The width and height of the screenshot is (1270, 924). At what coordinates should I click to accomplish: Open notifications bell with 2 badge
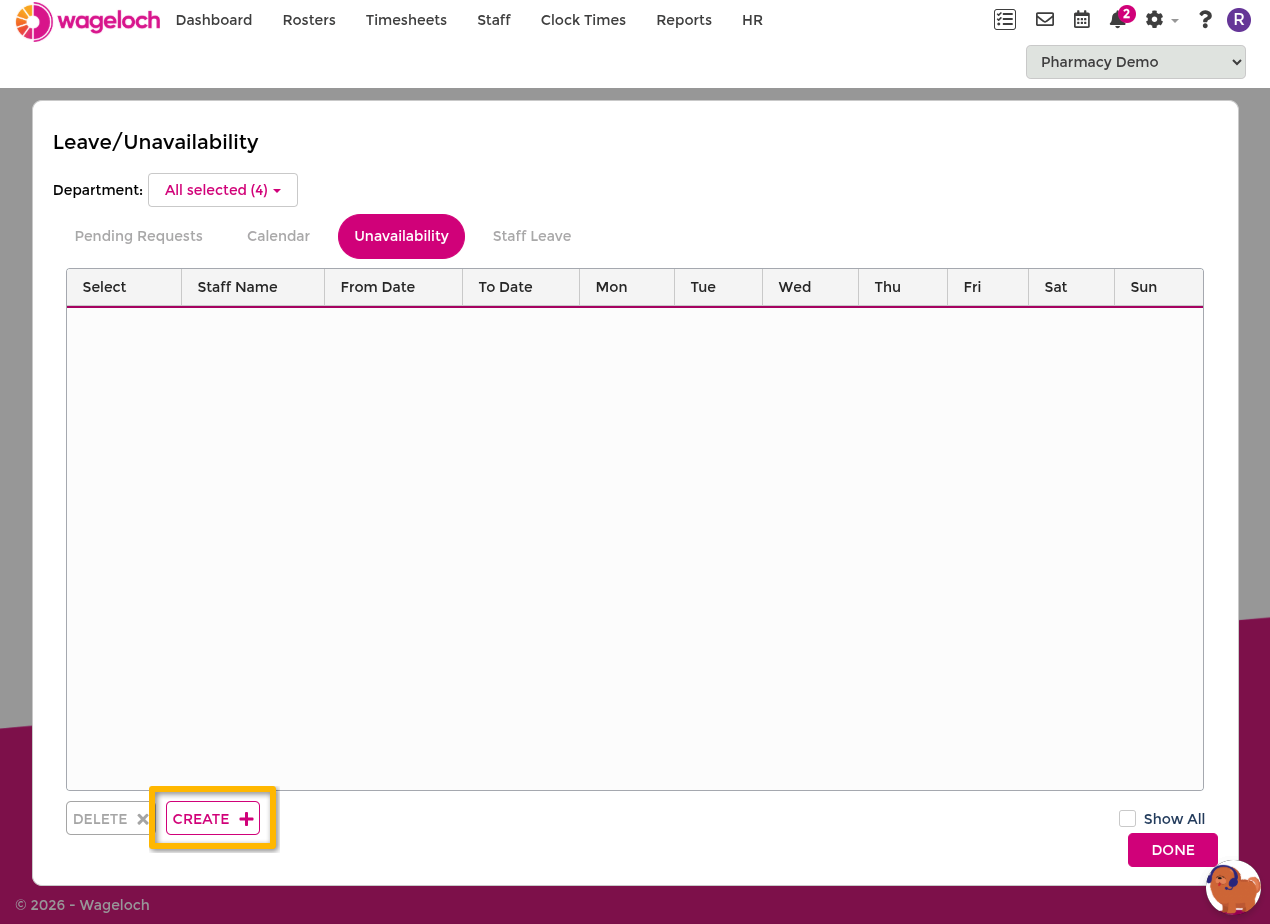1121,18
